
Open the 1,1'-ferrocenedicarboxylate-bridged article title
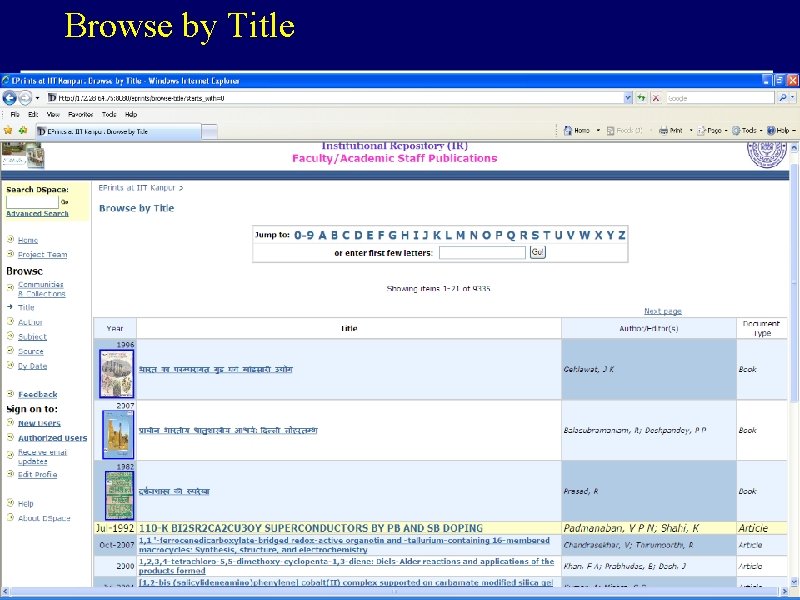(344, 545)
